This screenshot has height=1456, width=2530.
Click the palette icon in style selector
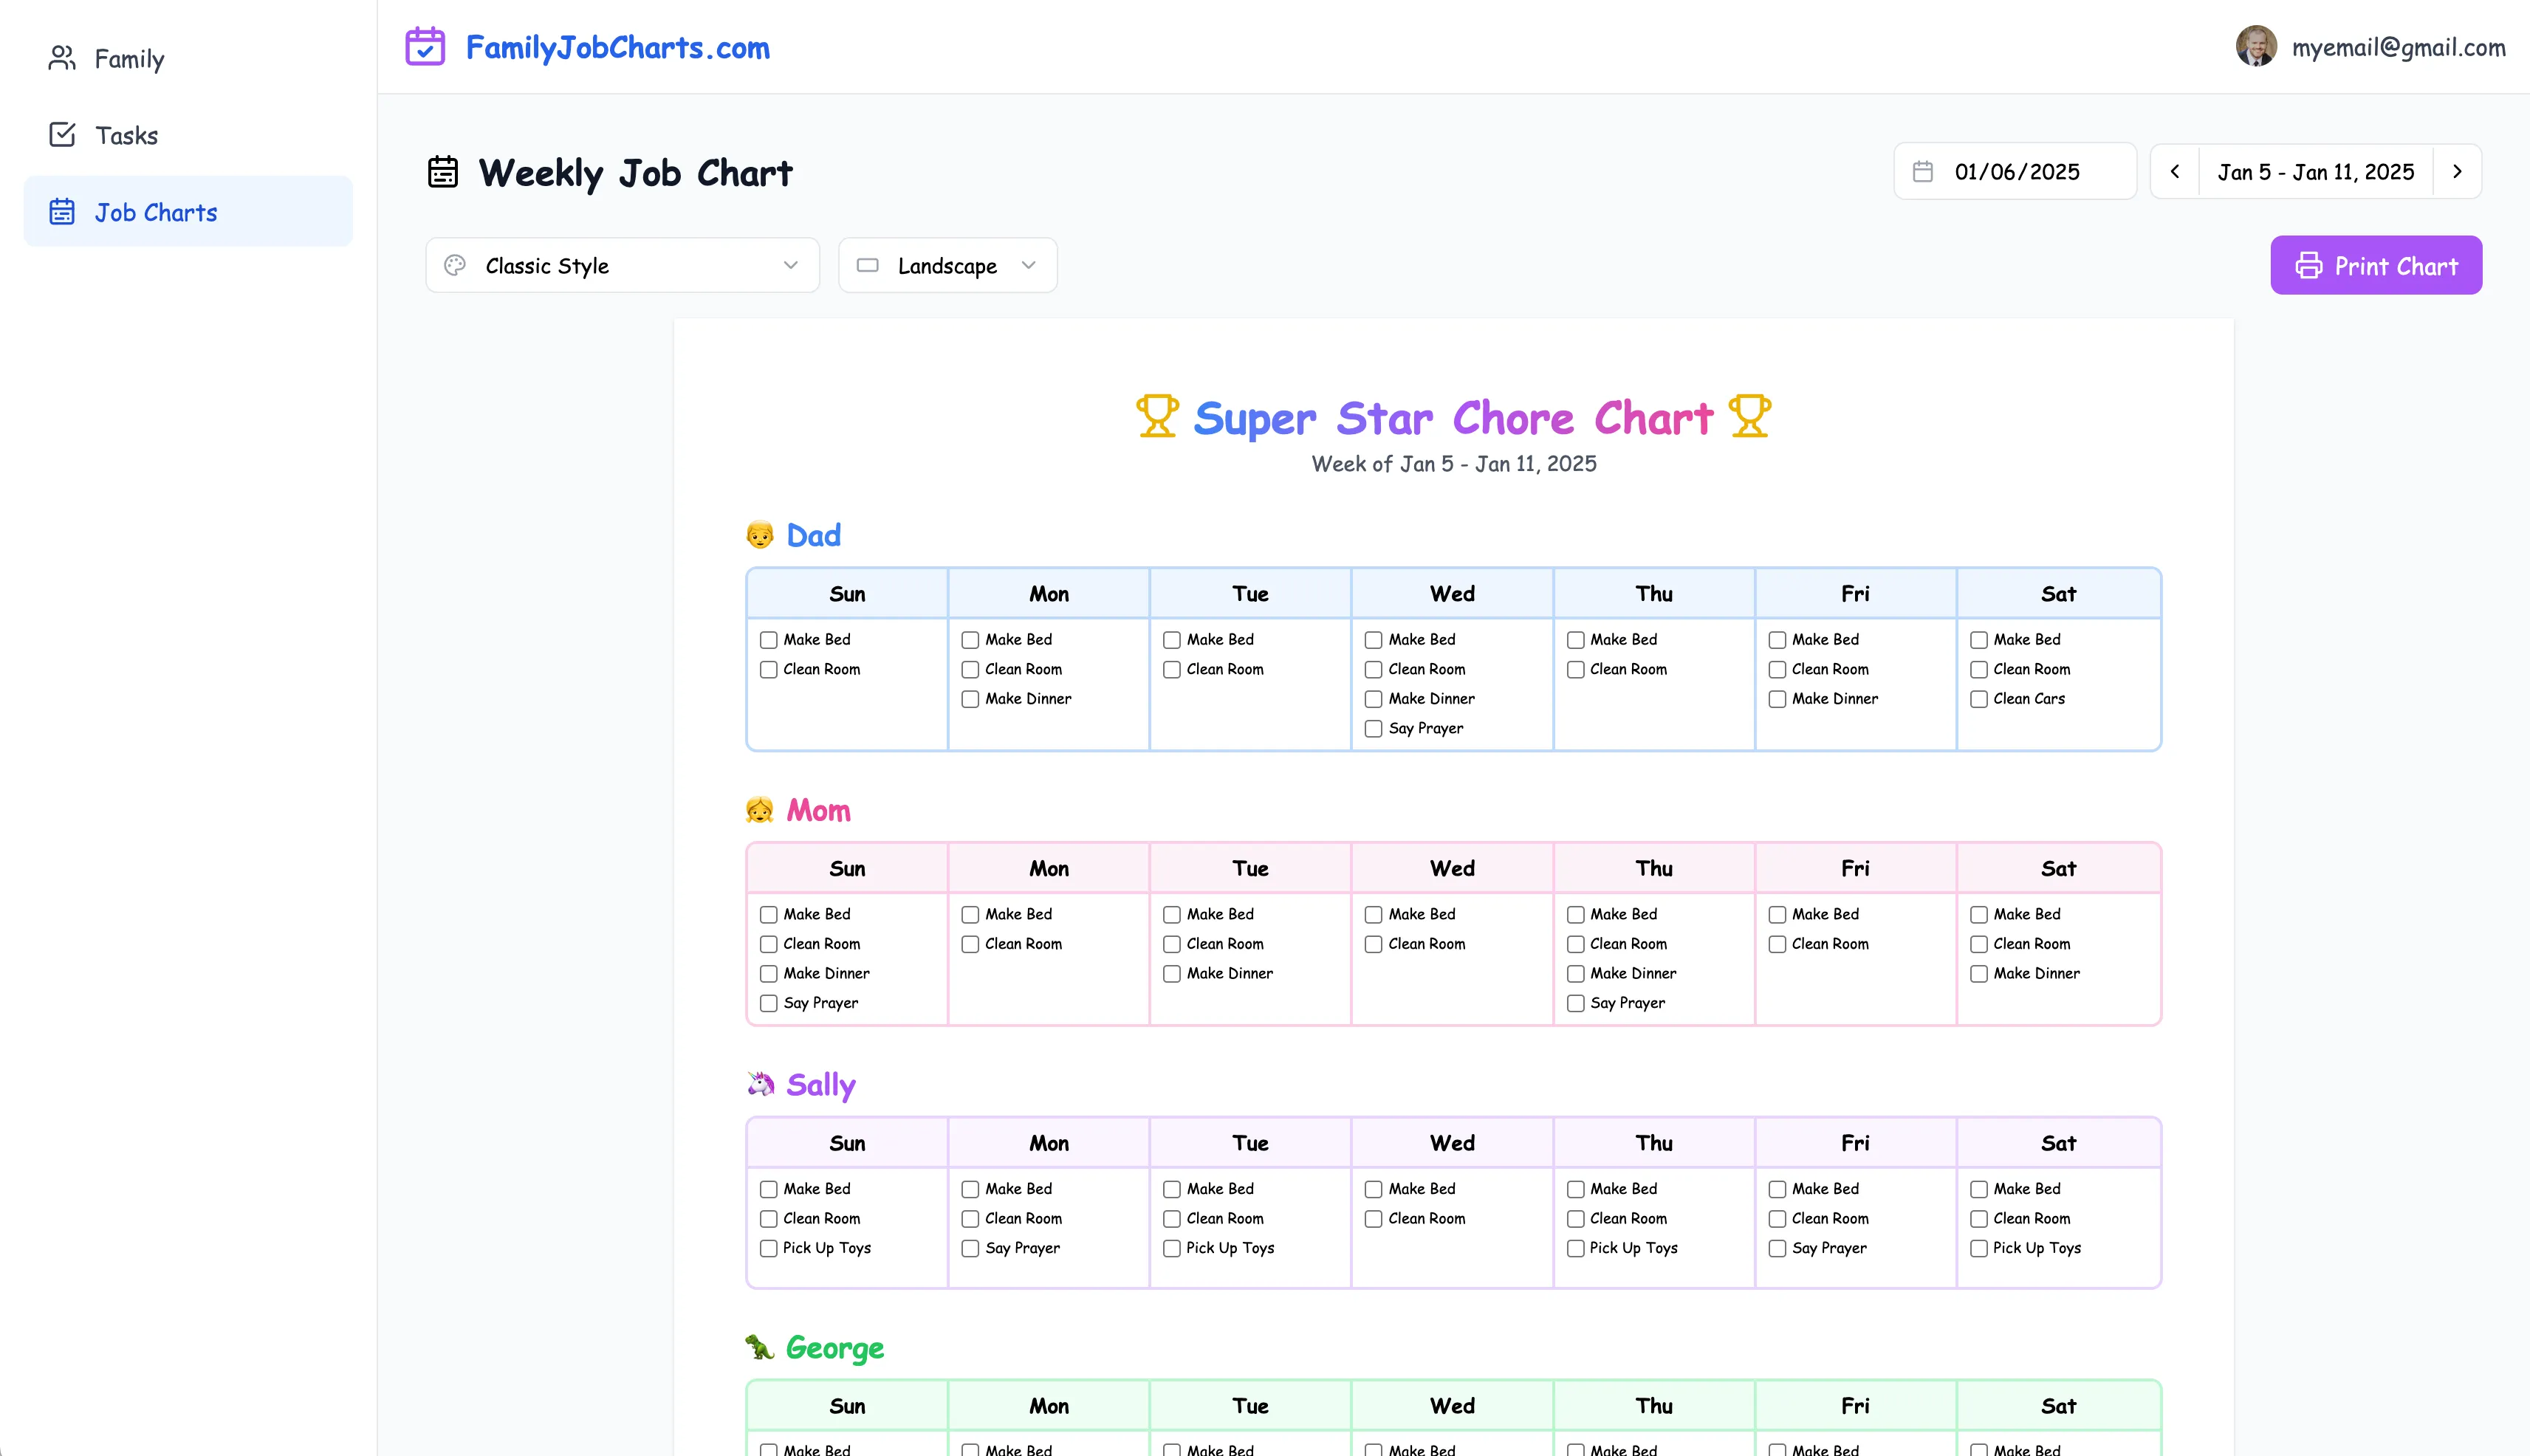455,265
